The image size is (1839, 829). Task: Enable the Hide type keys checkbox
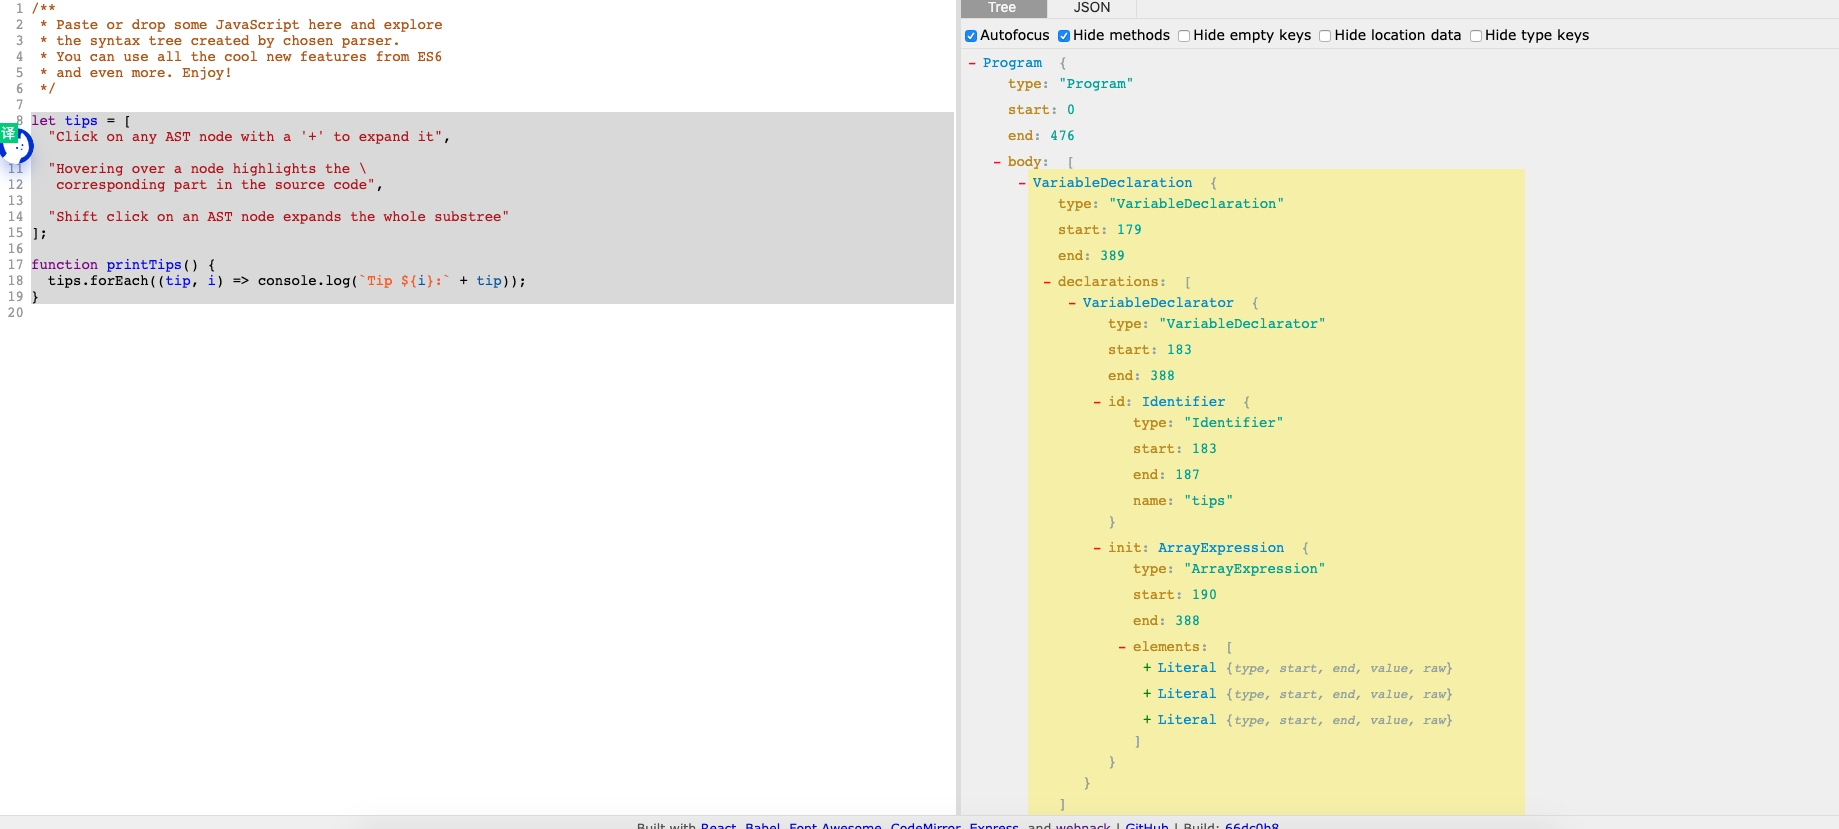1476,36
